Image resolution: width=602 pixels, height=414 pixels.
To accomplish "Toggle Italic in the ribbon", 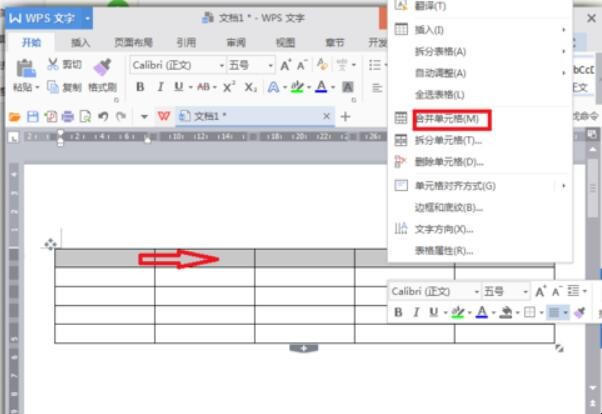I will coord(160,87).
